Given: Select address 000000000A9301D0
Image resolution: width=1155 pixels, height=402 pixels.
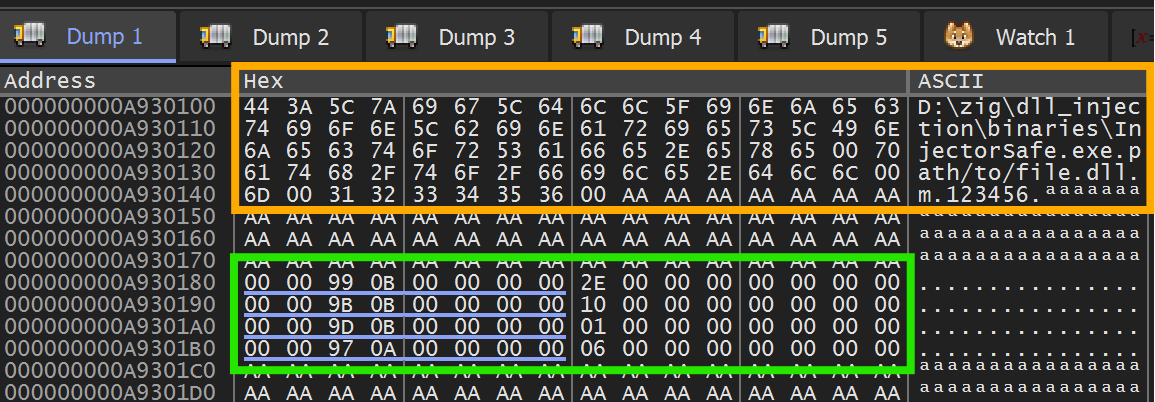Looking at the screenshot, I should 110,391.
